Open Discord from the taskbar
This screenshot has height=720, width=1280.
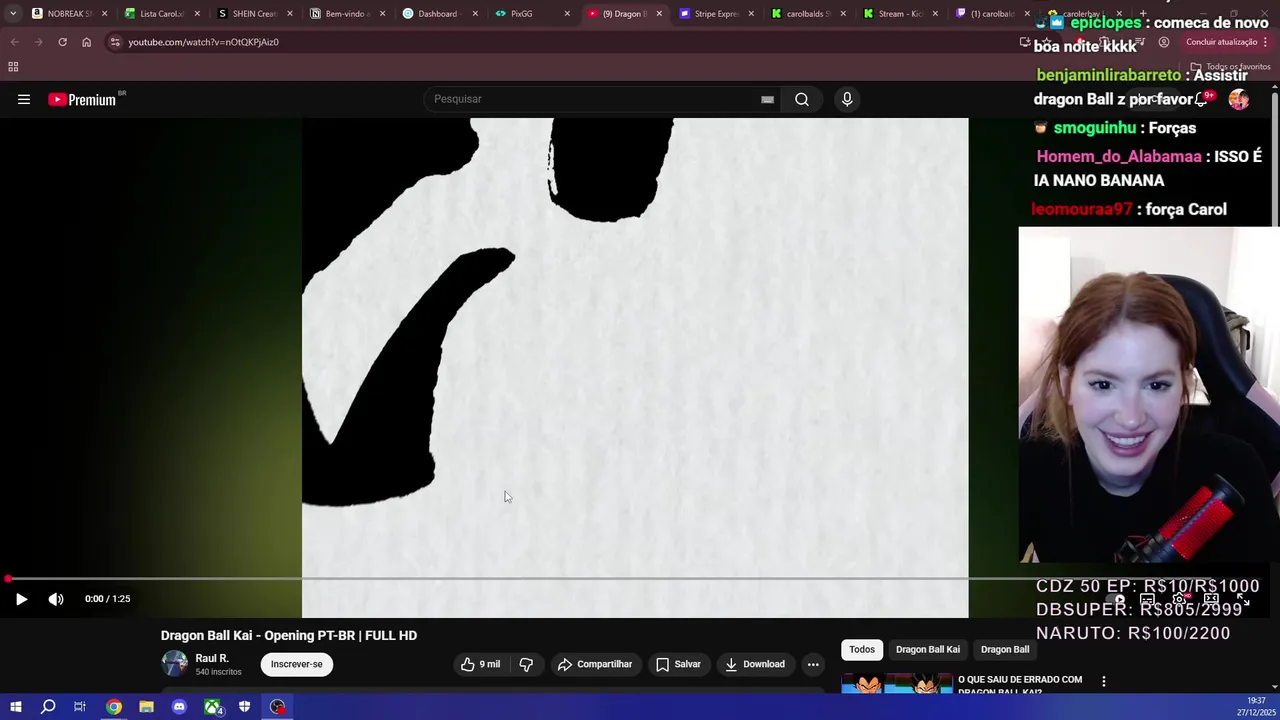pos(179,707)
